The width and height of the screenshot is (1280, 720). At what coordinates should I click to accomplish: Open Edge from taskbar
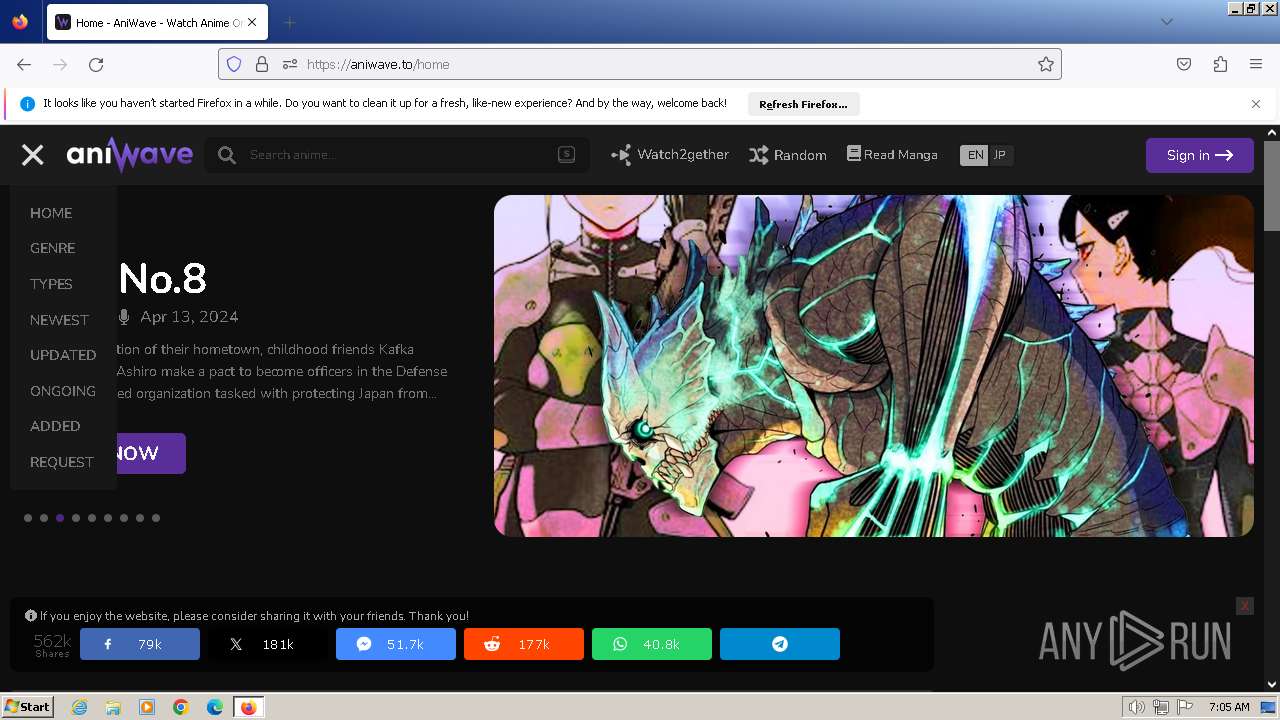[x=215, y=707]
